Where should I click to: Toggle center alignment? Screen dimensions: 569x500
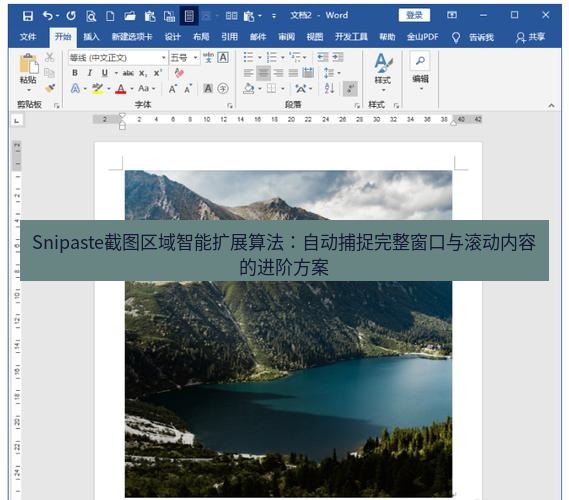(x=263, y=73)
